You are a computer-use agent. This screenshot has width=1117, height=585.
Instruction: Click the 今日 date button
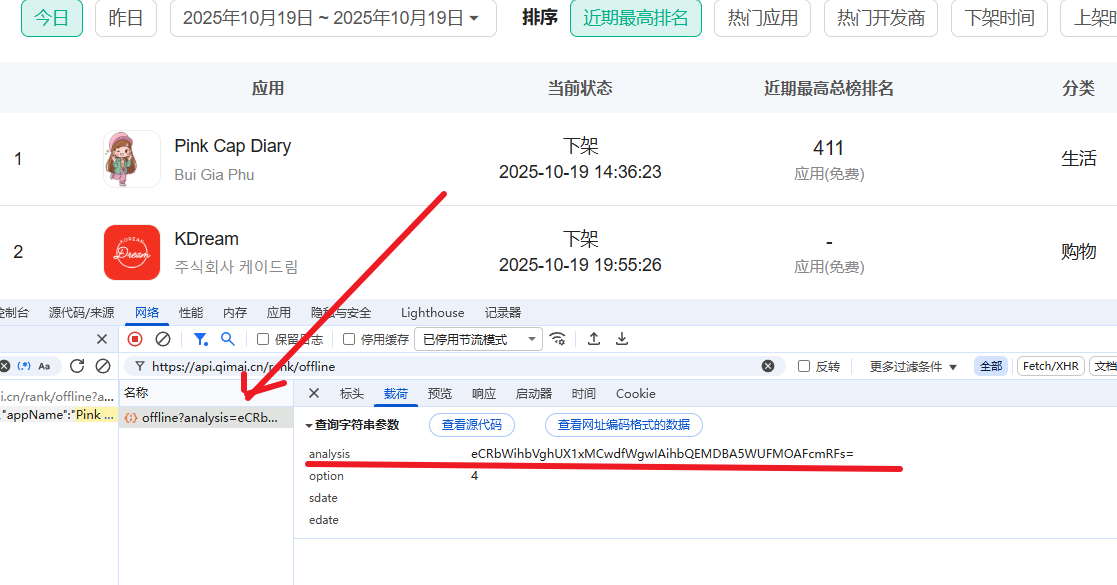pyautogui.click(x=52, y=18)
